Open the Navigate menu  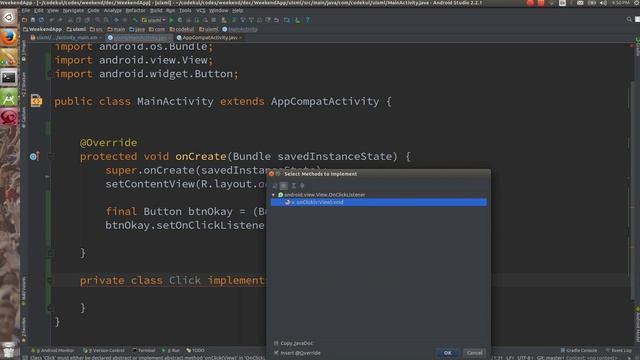(x=73, y=10)
